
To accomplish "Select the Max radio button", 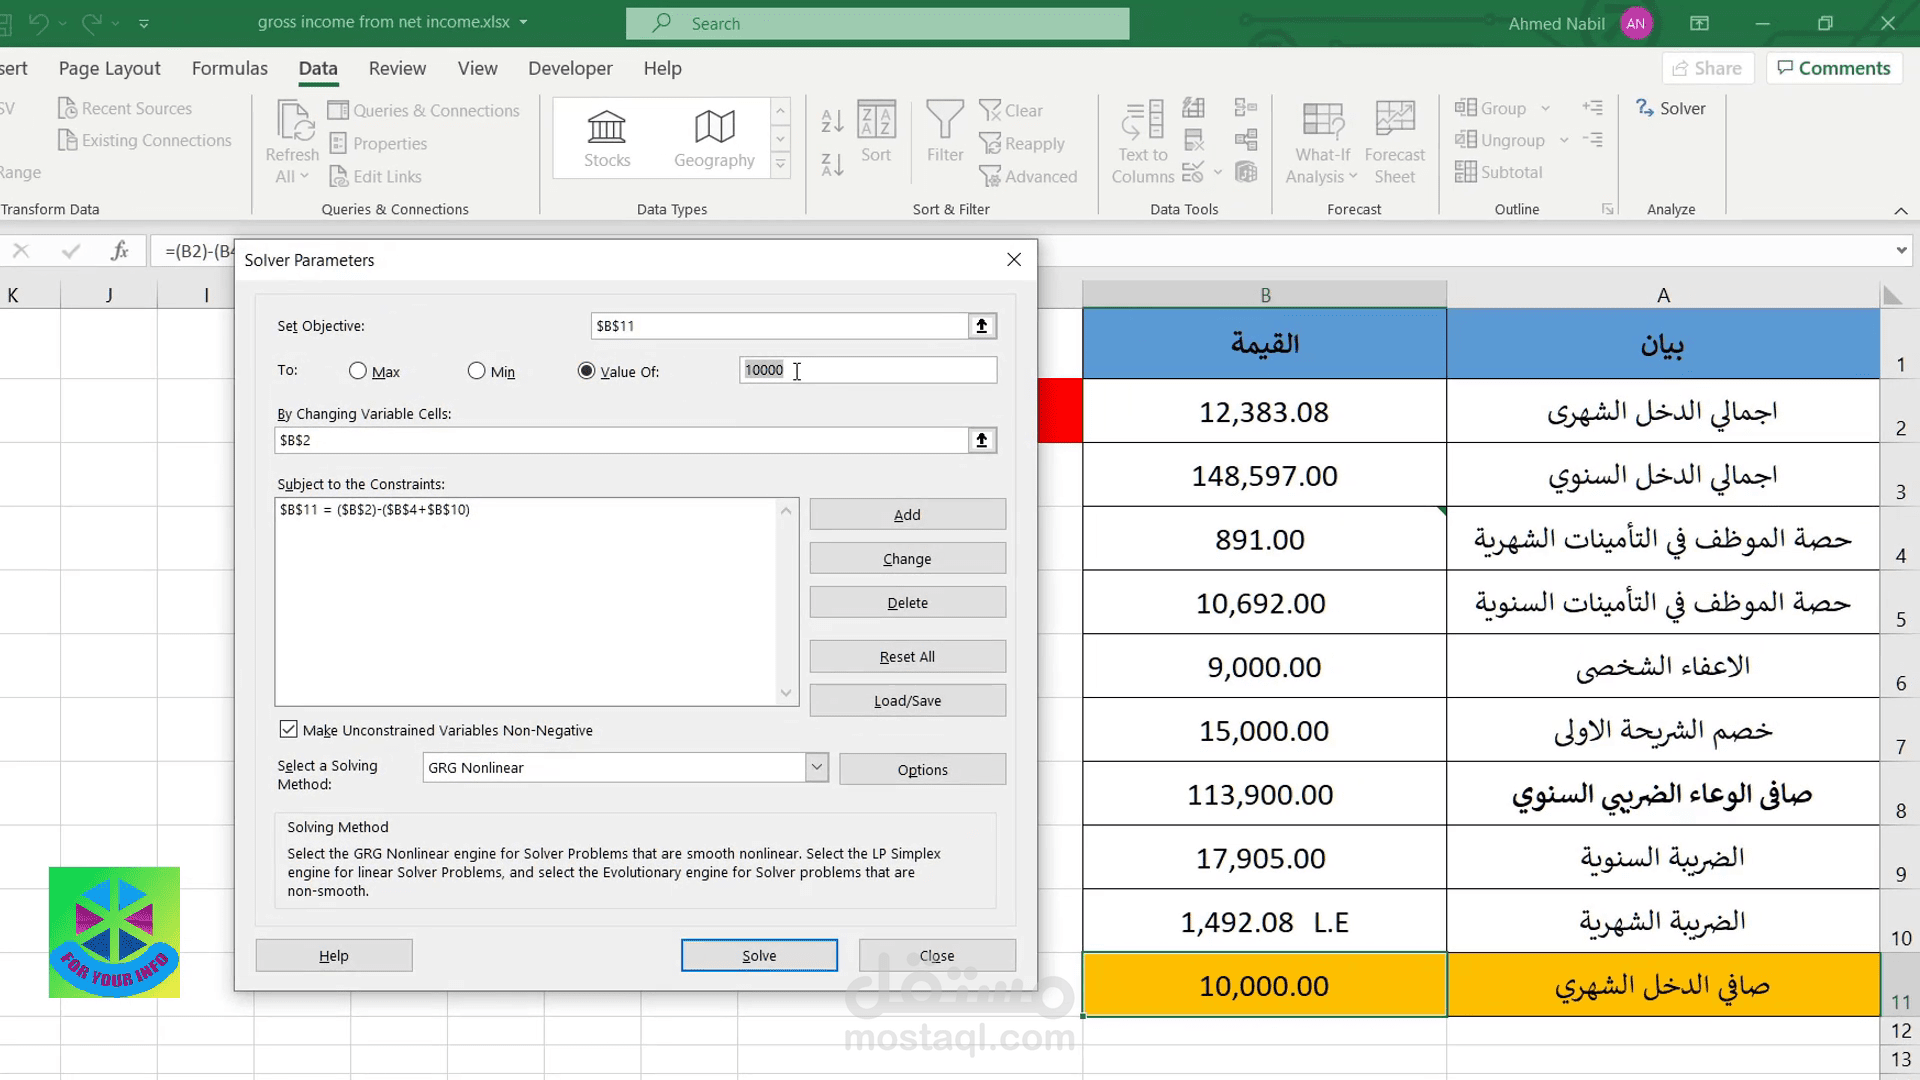I will coord(358,371).
